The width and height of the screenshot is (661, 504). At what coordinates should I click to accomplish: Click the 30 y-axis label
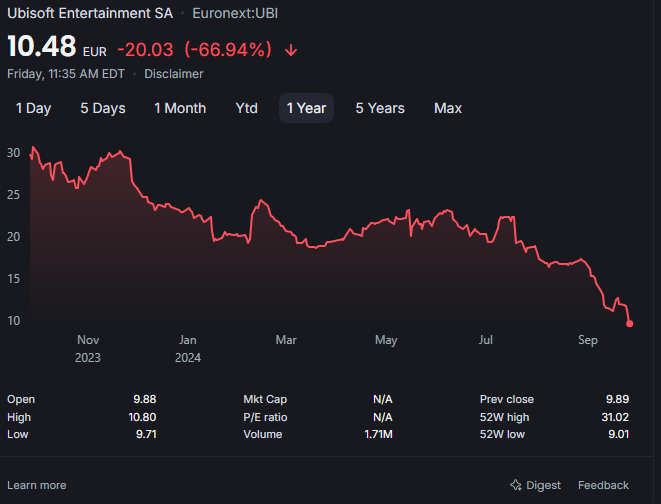point(13,153)
